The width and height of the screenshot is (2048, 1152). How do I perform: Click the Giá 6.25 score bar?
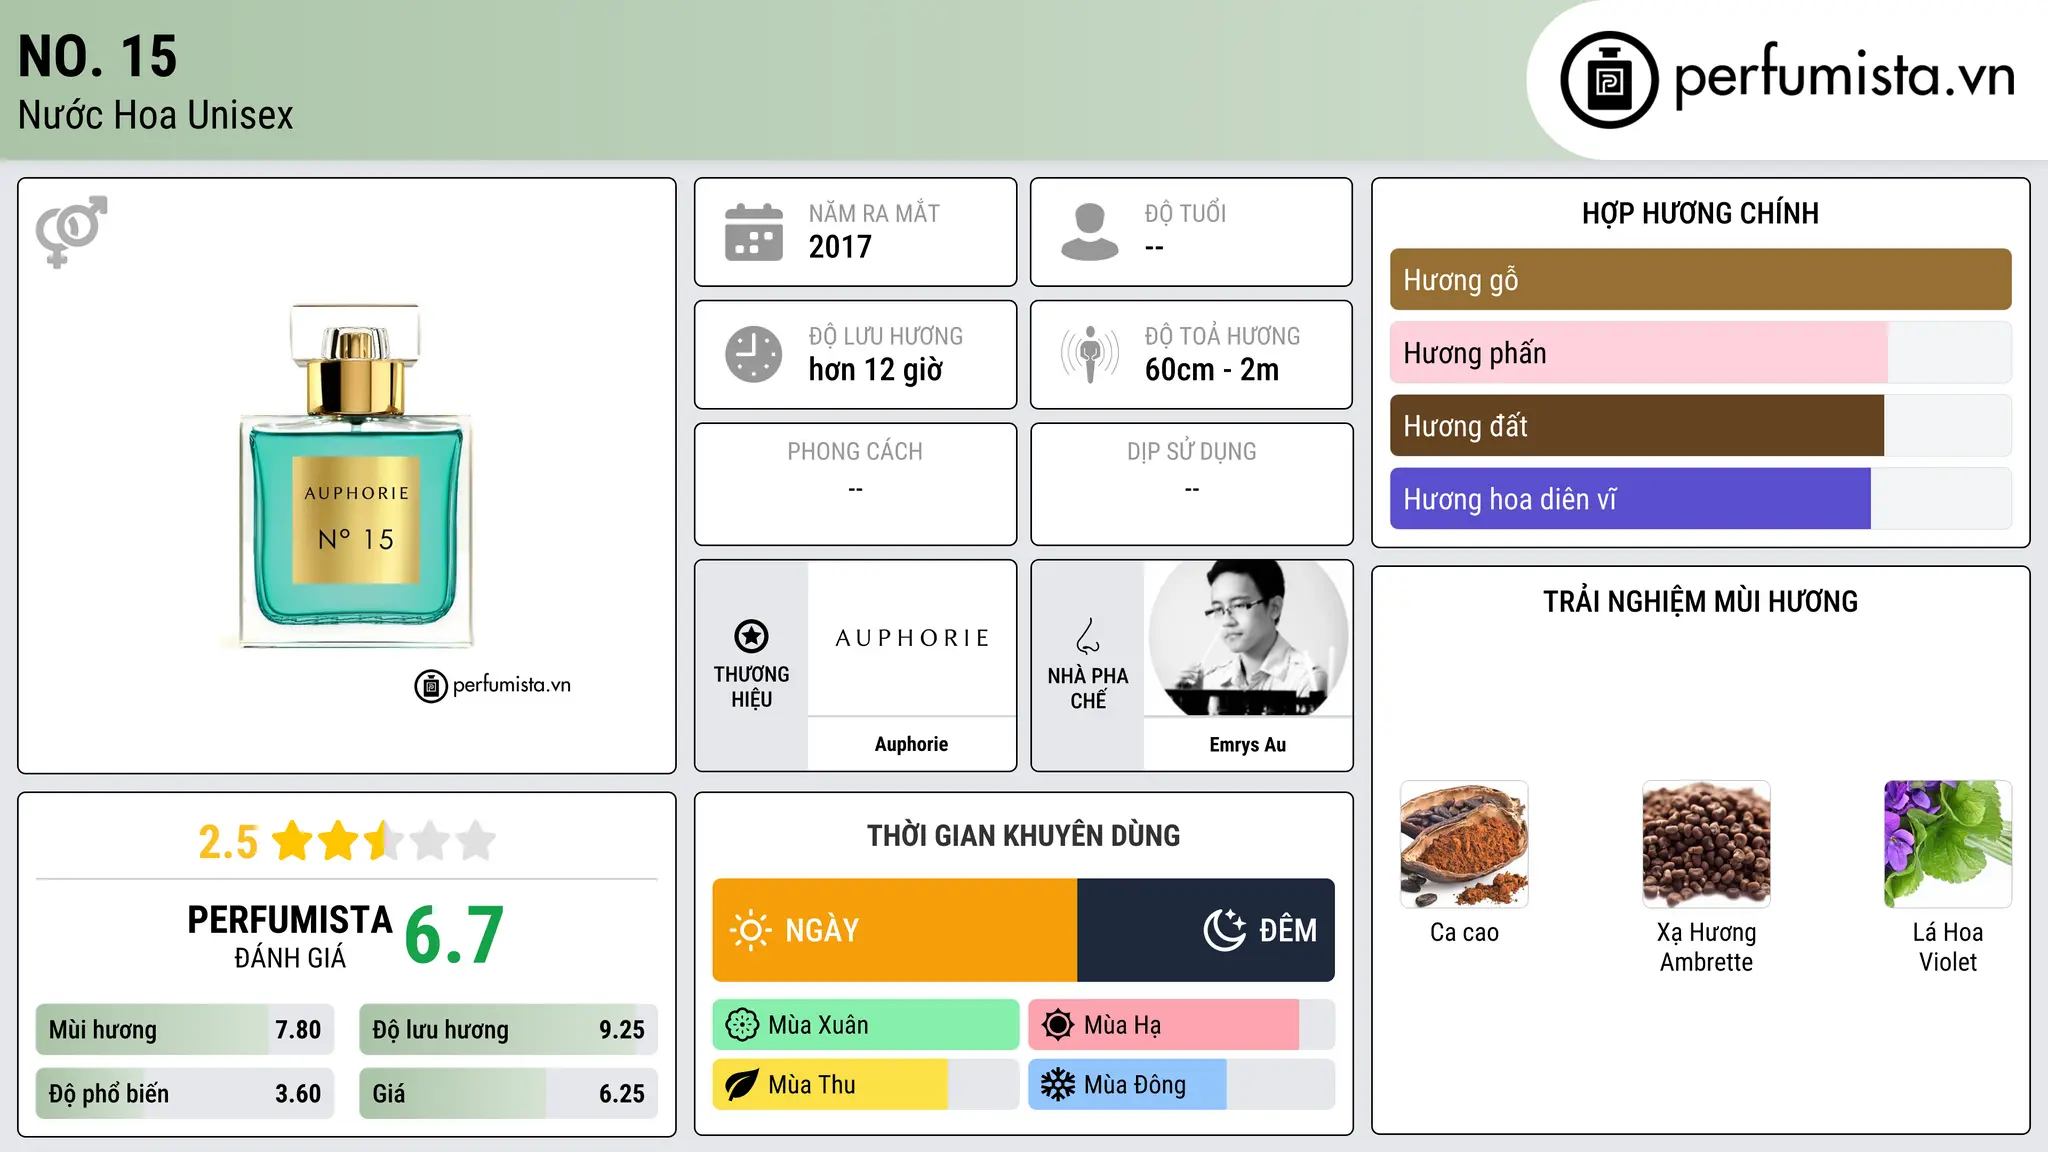[508, 1094]
